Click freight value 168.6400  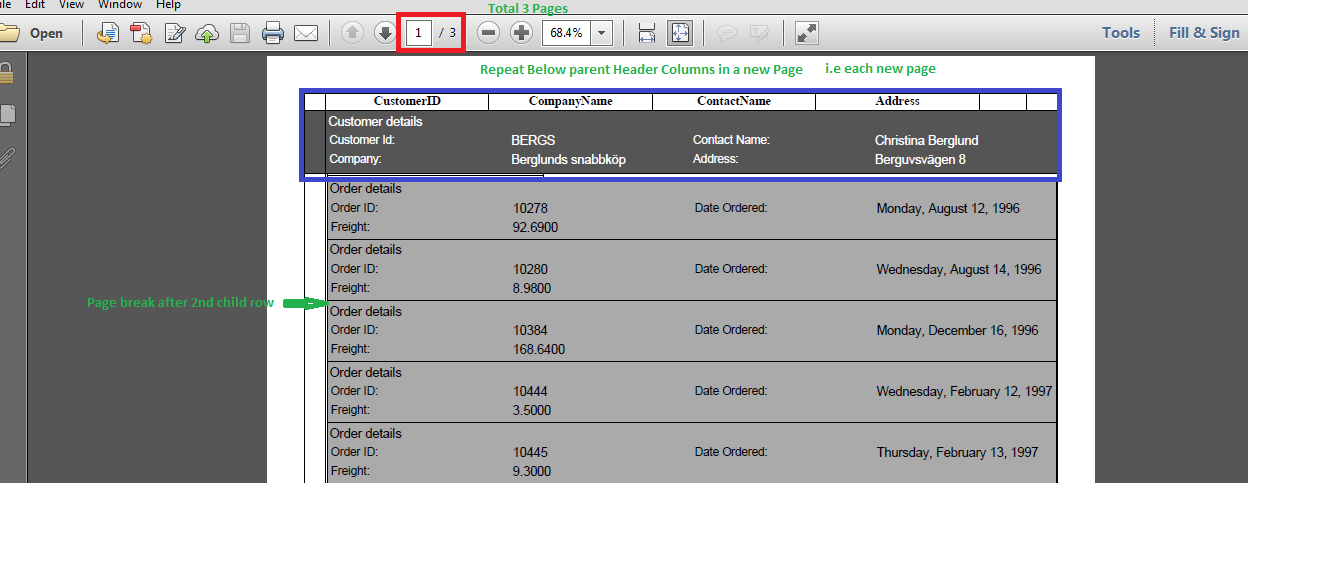tap(539, 350)
